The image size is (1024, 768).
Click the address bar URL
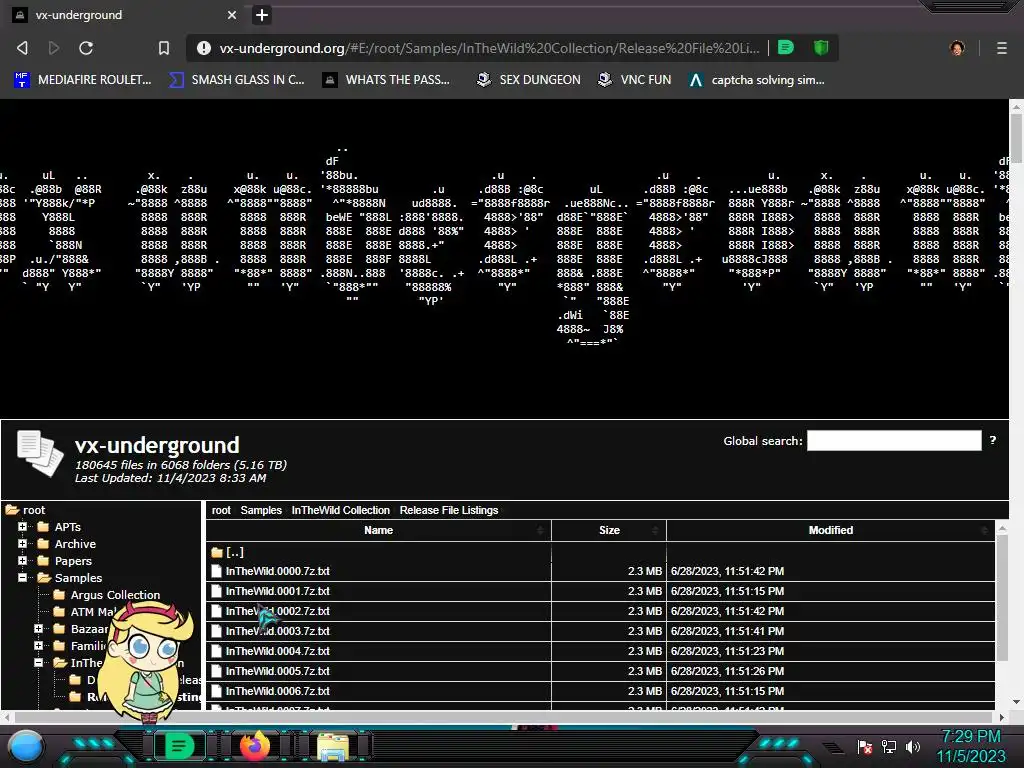pyautogui.click(x=489, y=48)
